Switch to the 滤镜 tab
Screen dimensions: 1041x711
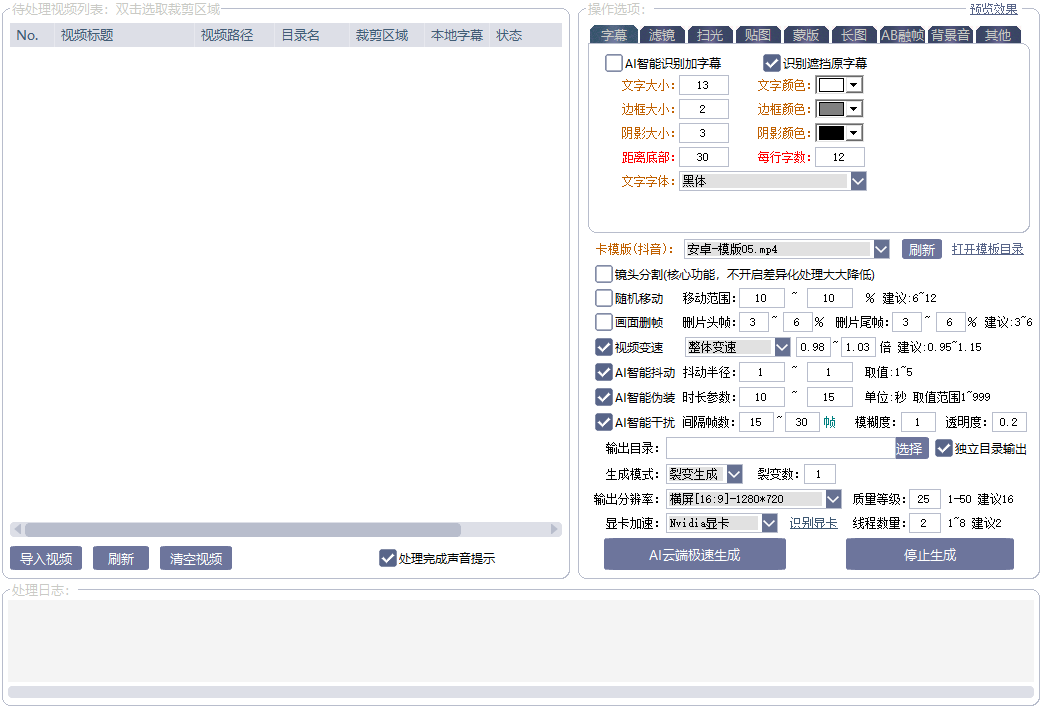661,35
